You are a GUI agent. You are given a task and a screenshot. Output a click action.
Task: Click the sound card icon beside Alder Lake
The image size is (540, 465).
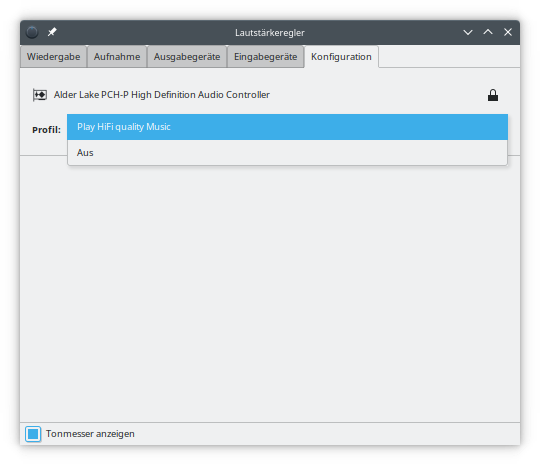coord(40,95)
